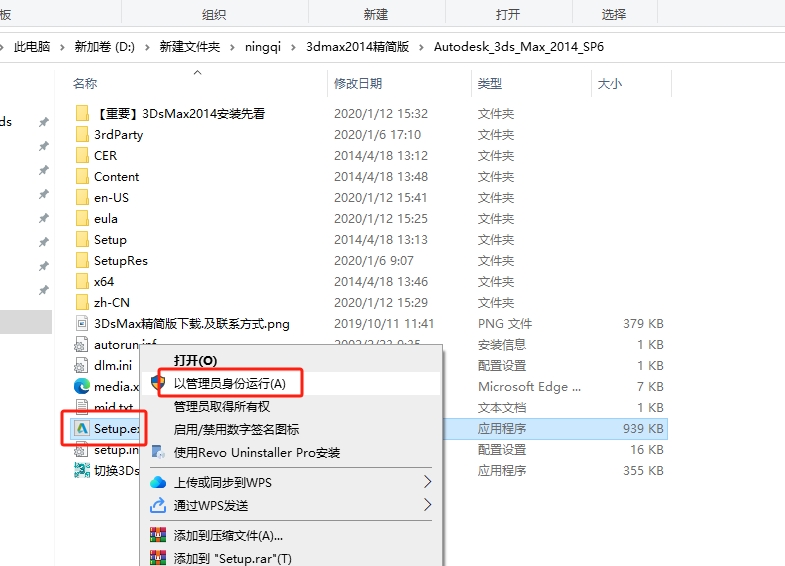This screenshot has width=785, height=566.
Task: Go to 新建文件夹 breadcrumb segment
Action: (190, 47)
